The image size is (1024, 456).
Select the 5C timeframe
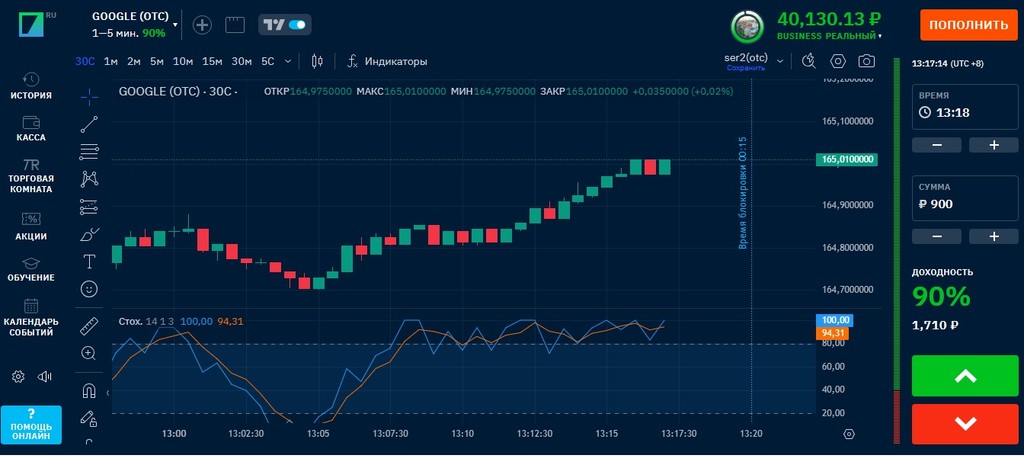(x=268, y=61)
